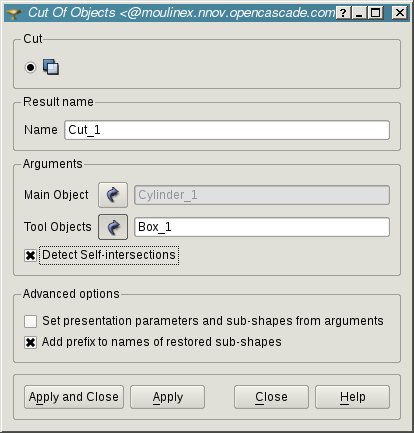
Task: Click the Tool Objects selection arrow button
Action: pyautogui.click(x=113, y=227)
